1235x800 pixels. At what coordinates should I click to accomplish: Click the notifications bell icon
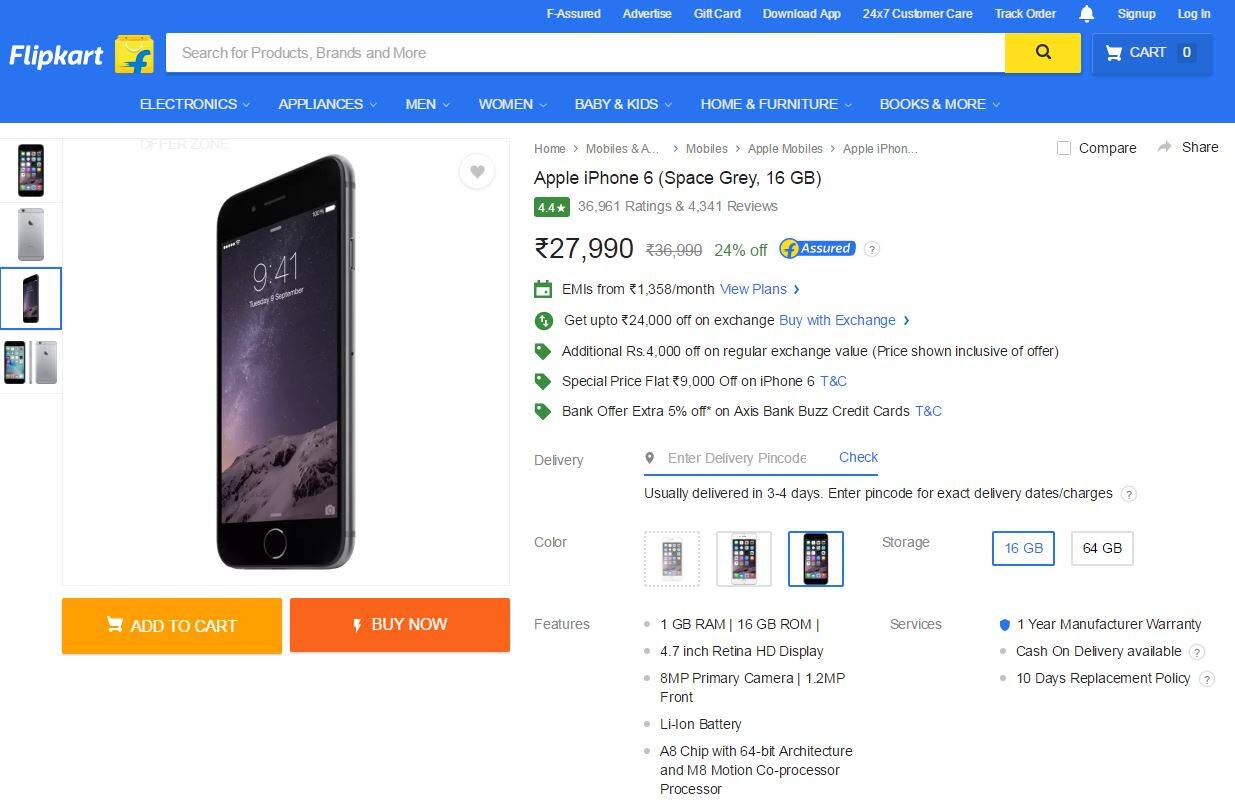[x=1086, y=13]
